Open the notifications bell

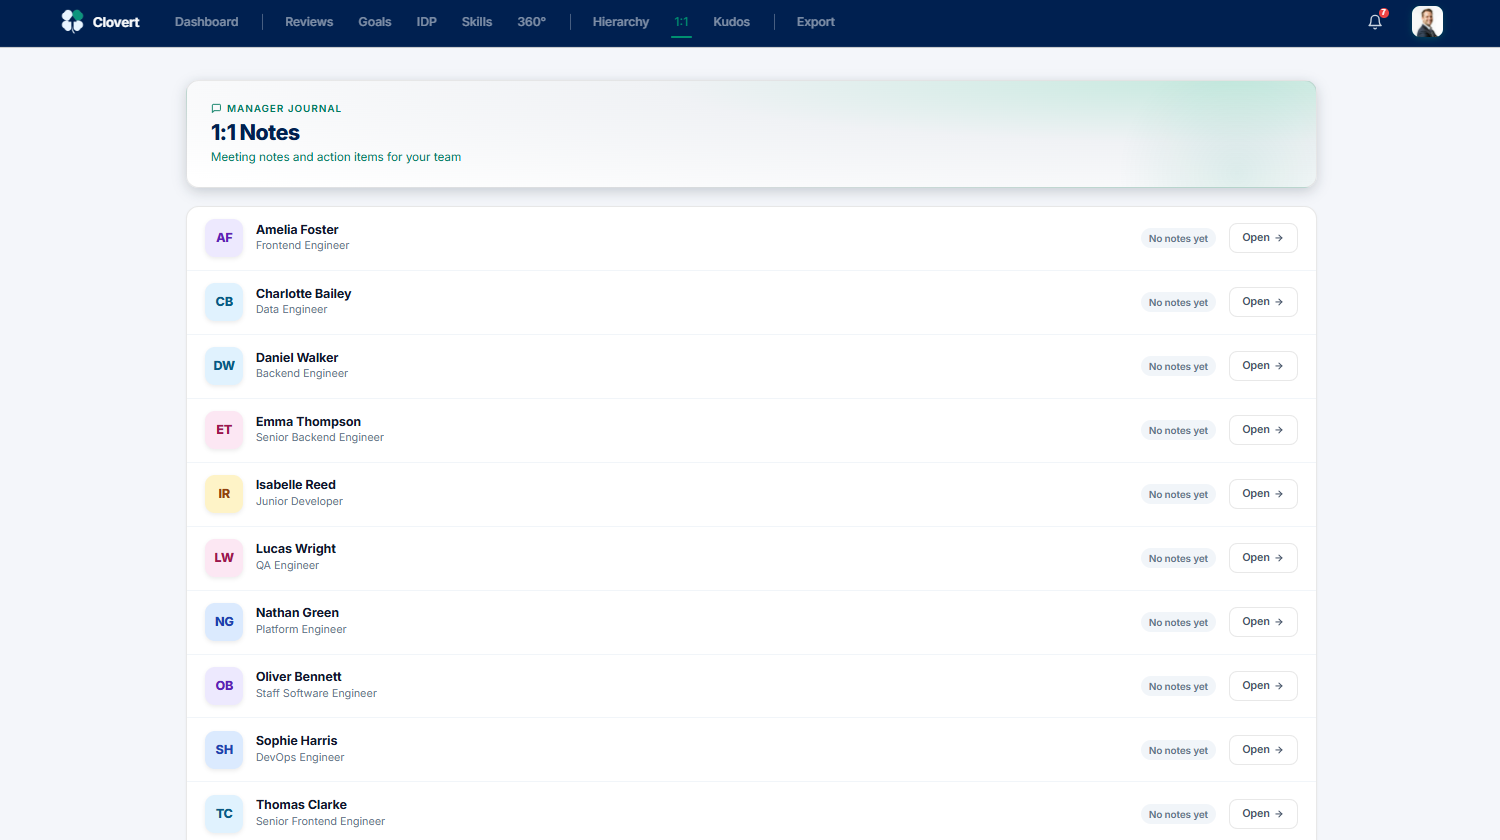1375,22
